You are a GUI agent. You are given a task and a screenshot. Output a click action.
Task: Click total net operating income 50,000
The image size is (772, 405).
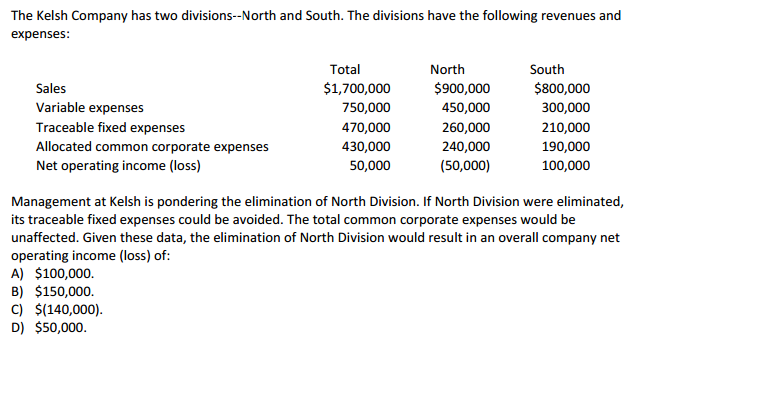pyautogui.click(x=370, y=166)
